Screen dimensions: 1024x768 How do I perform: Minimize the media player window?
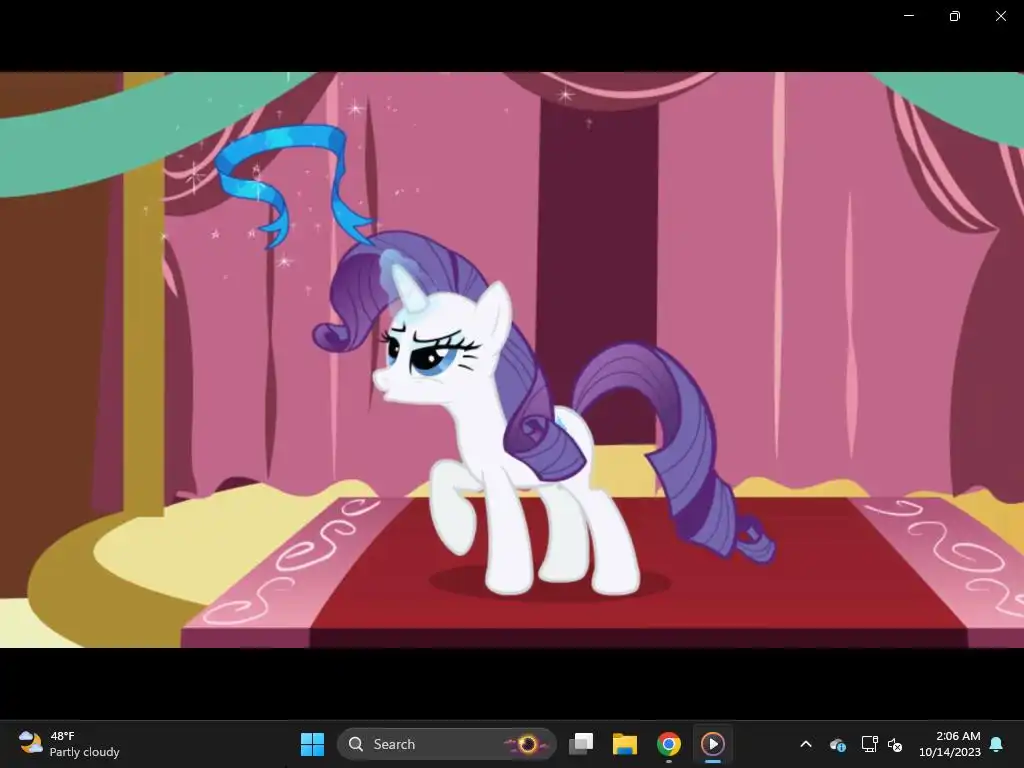tap(909, 16)
